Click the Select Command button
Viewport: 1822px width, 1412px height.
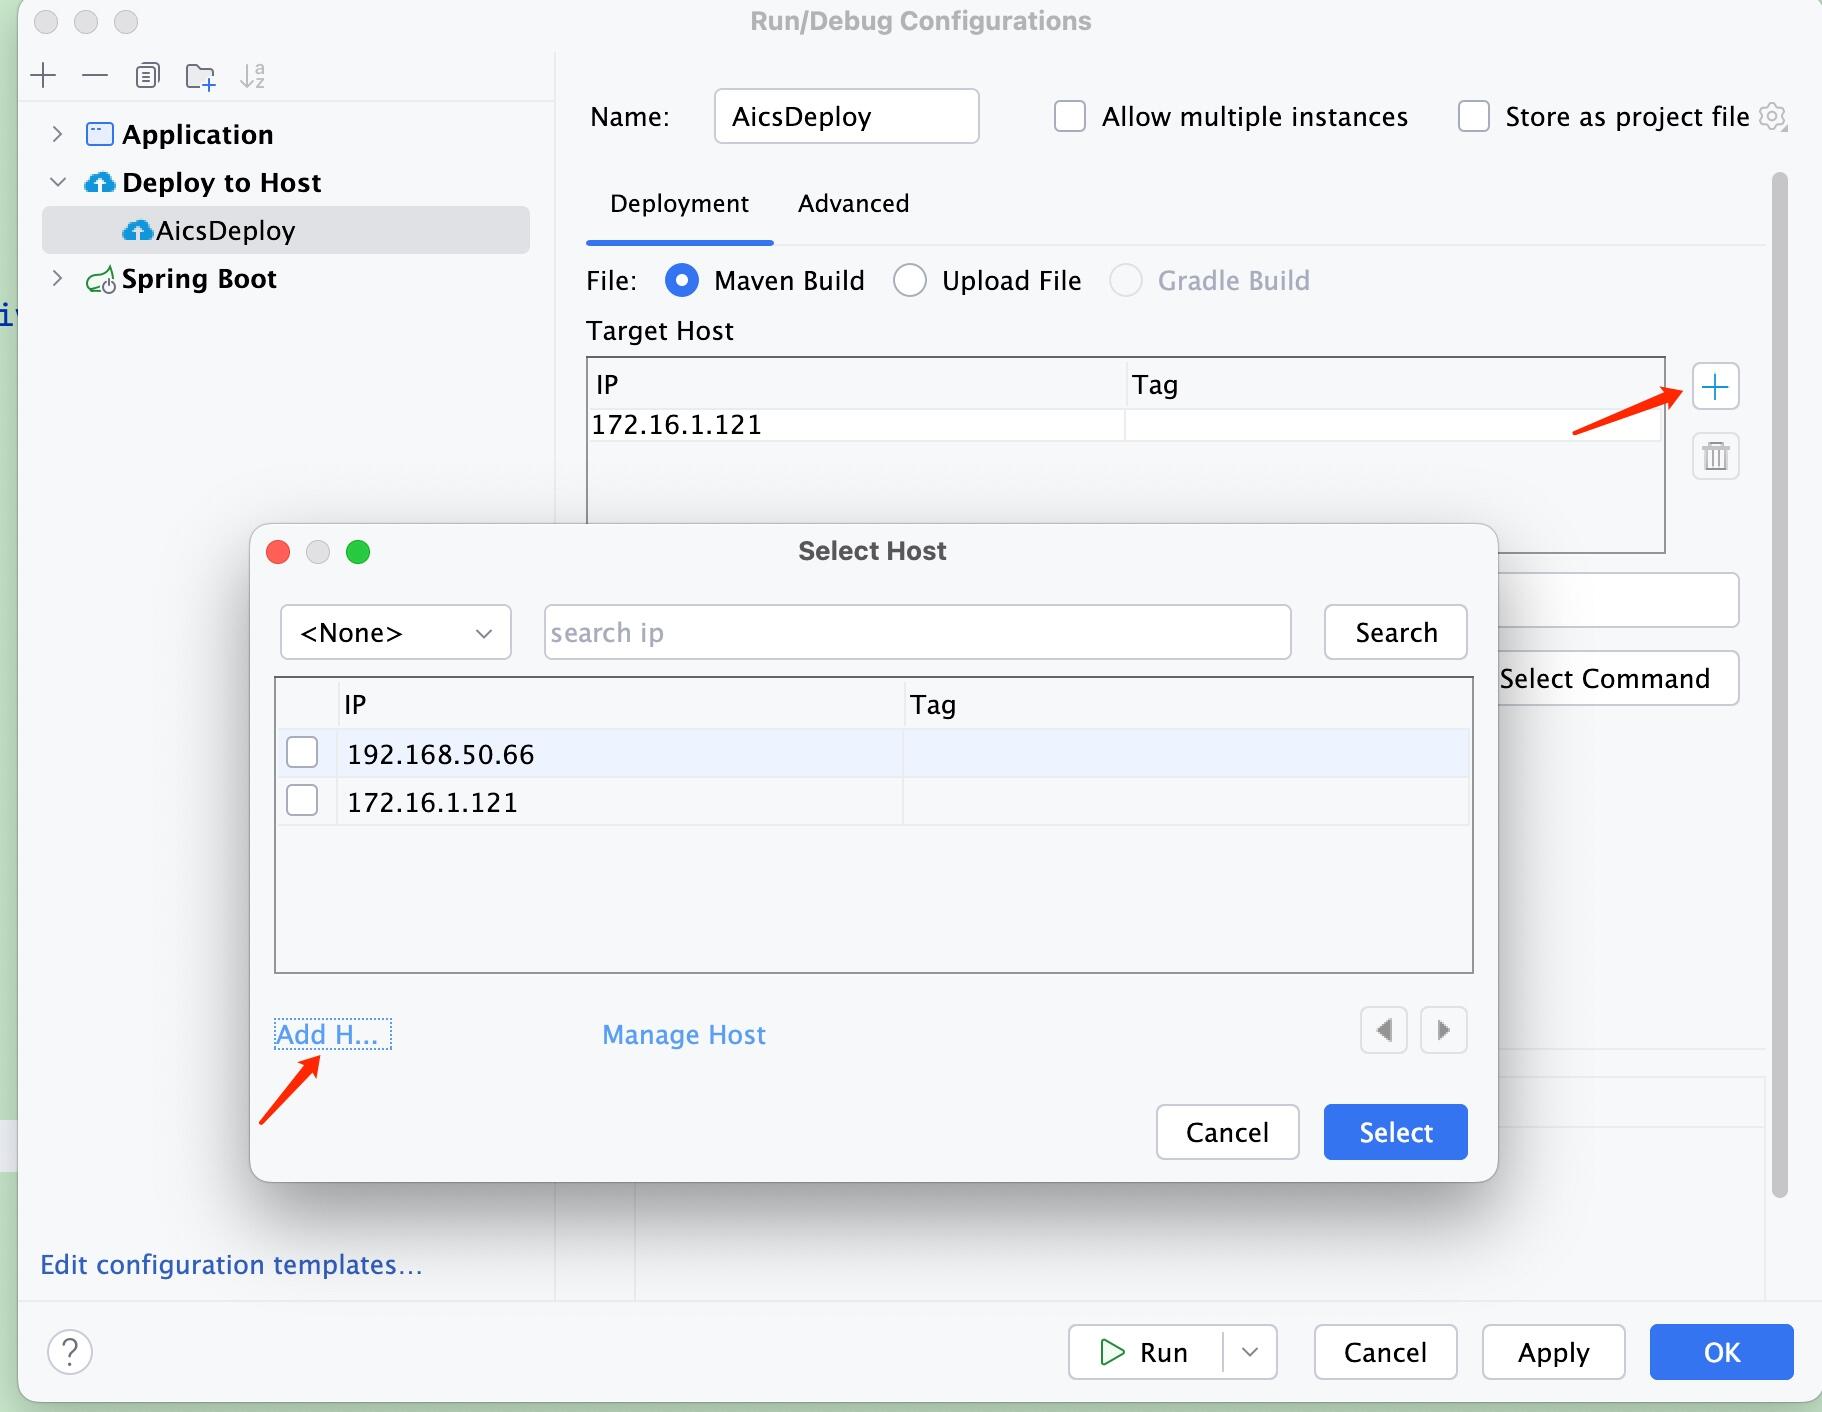(1618, 678)
